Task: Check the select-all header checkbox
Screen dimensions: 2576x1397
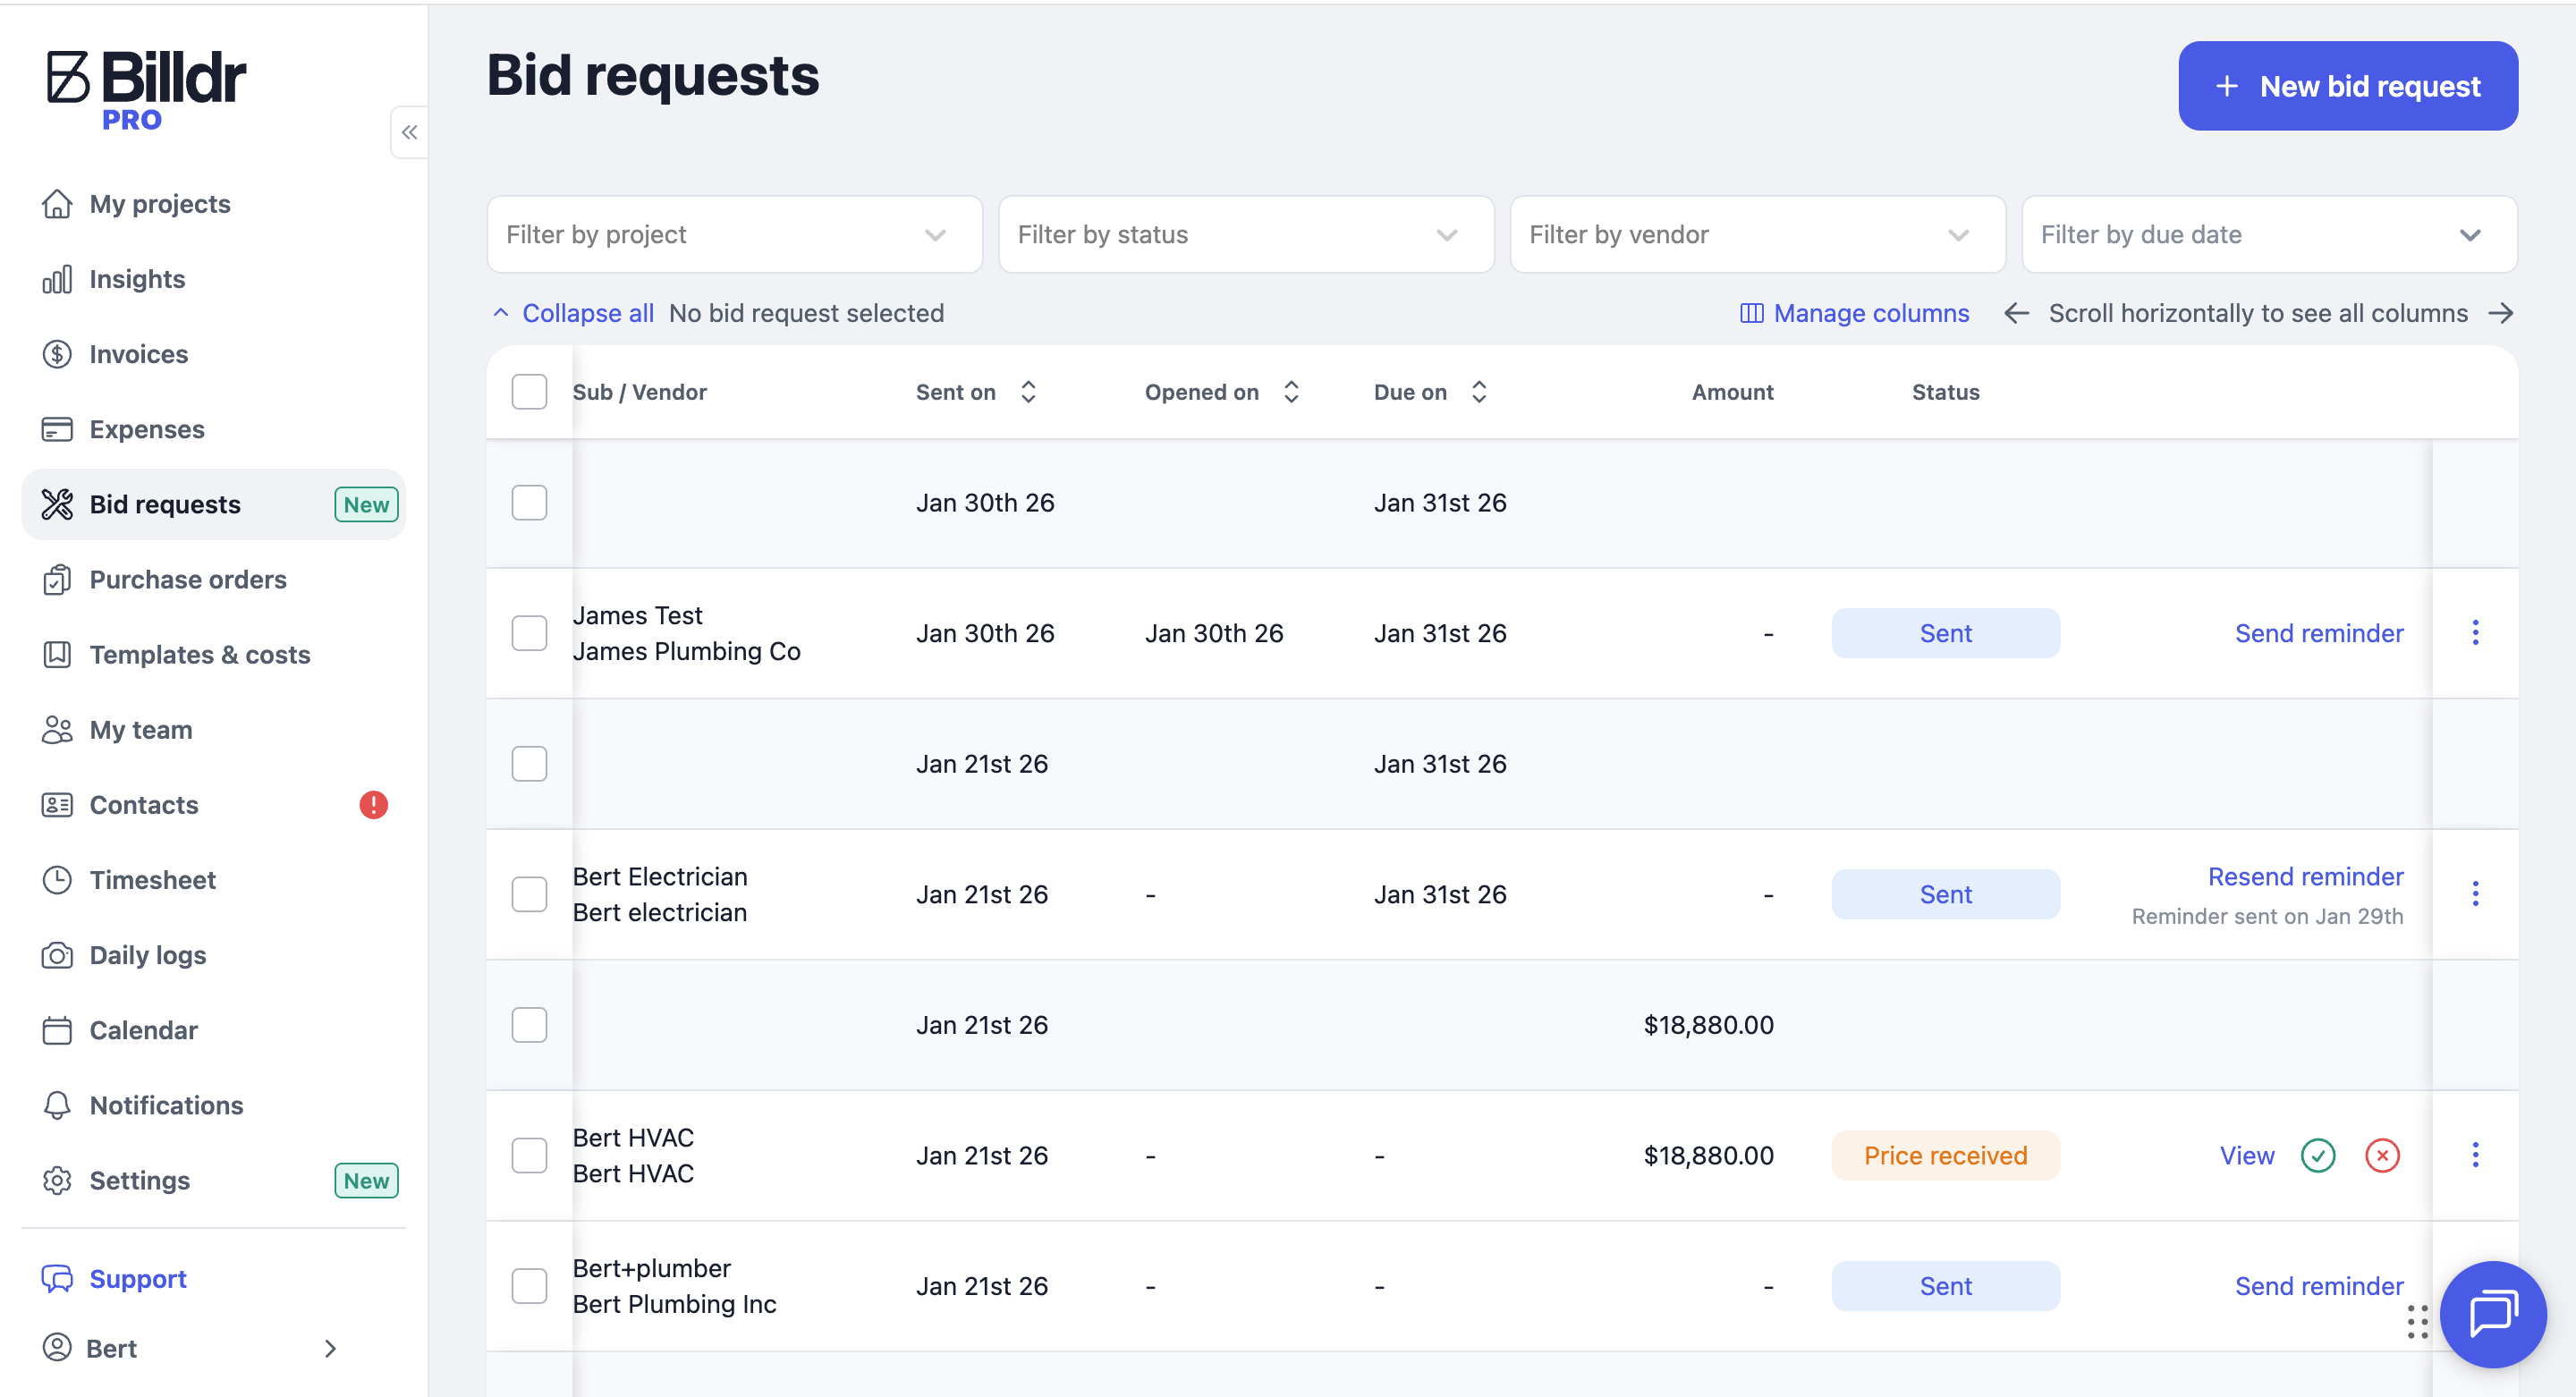Action: [x=529, y=392]
